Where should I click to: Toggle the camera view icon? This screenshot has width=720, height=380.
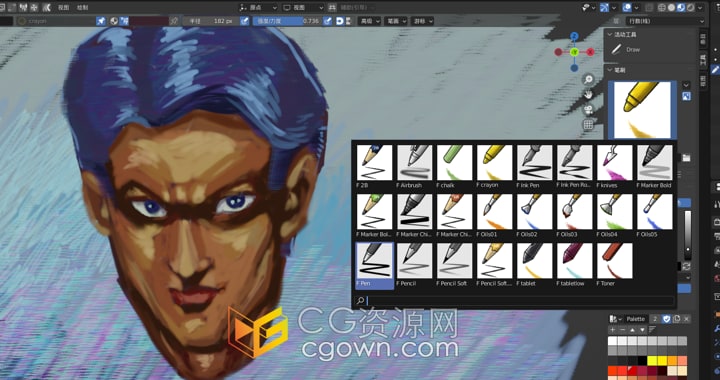pos(588,110)
